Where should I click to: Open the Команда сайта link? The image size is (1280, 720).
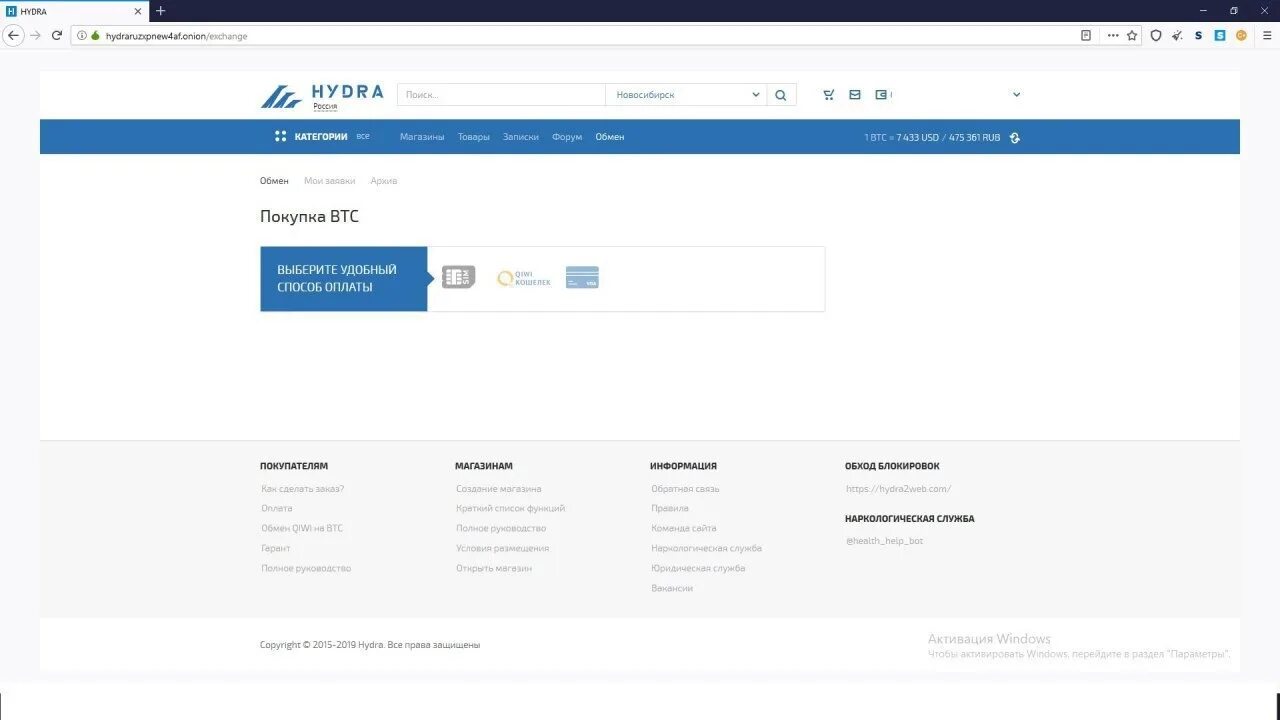[684, 528]
